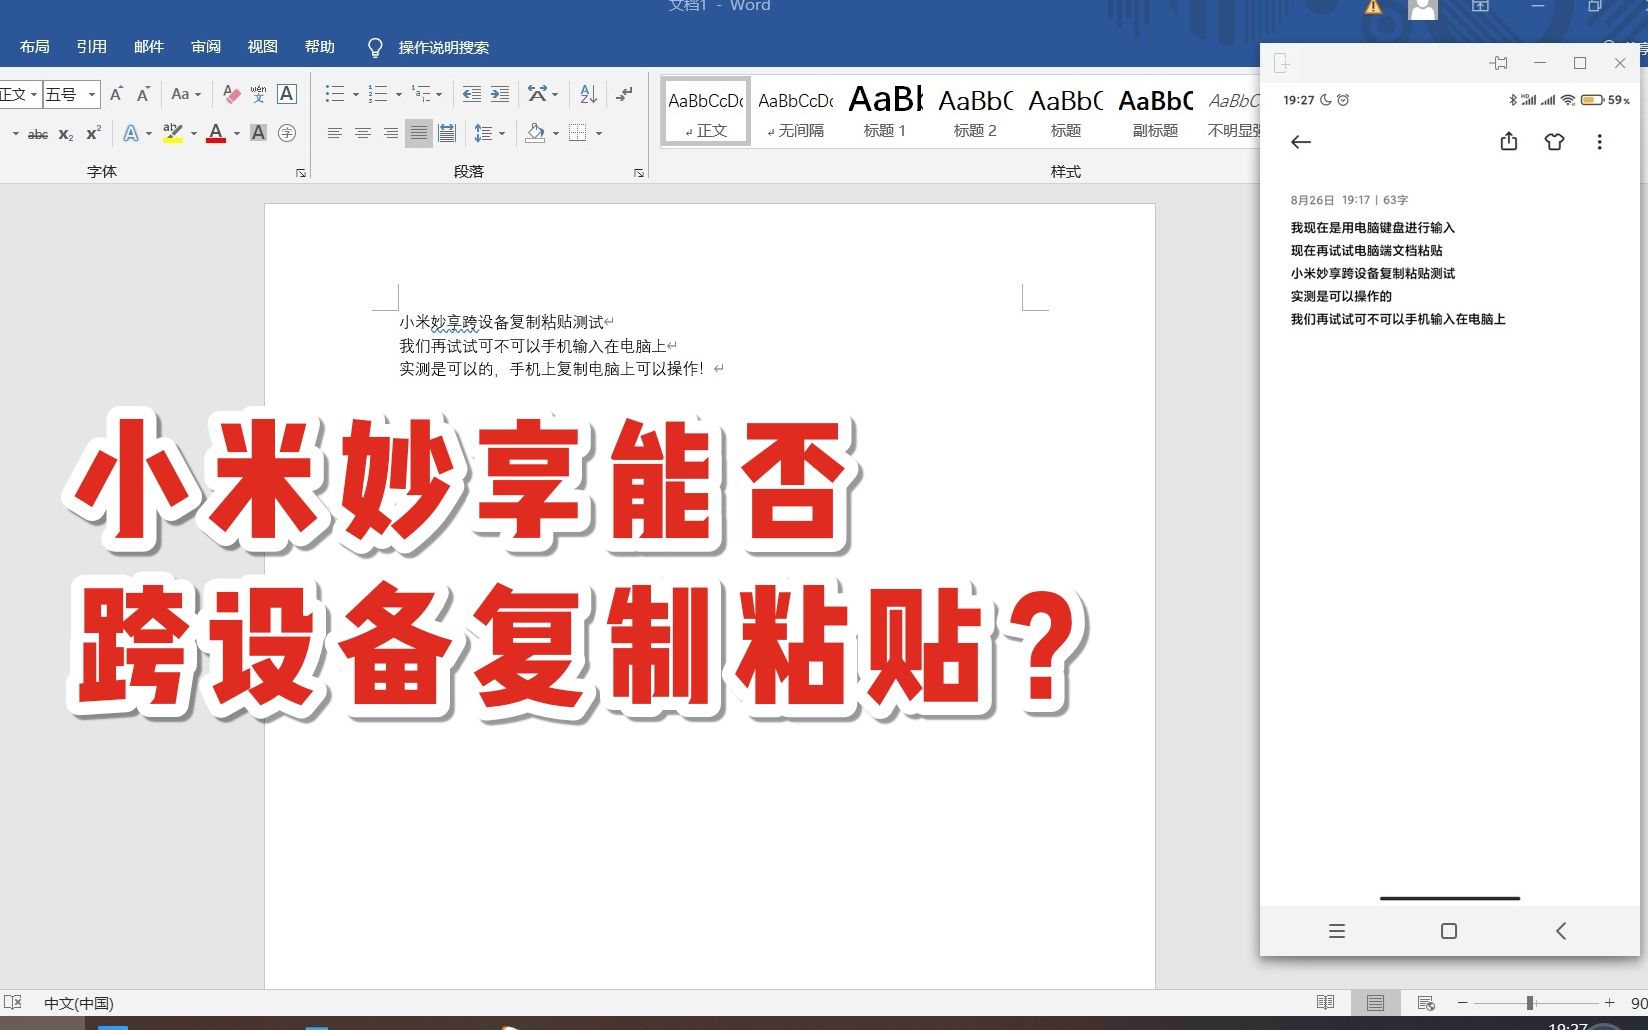Apply strikethrough formatting
The image size is (1648, 1030).
tap(38, 133)
